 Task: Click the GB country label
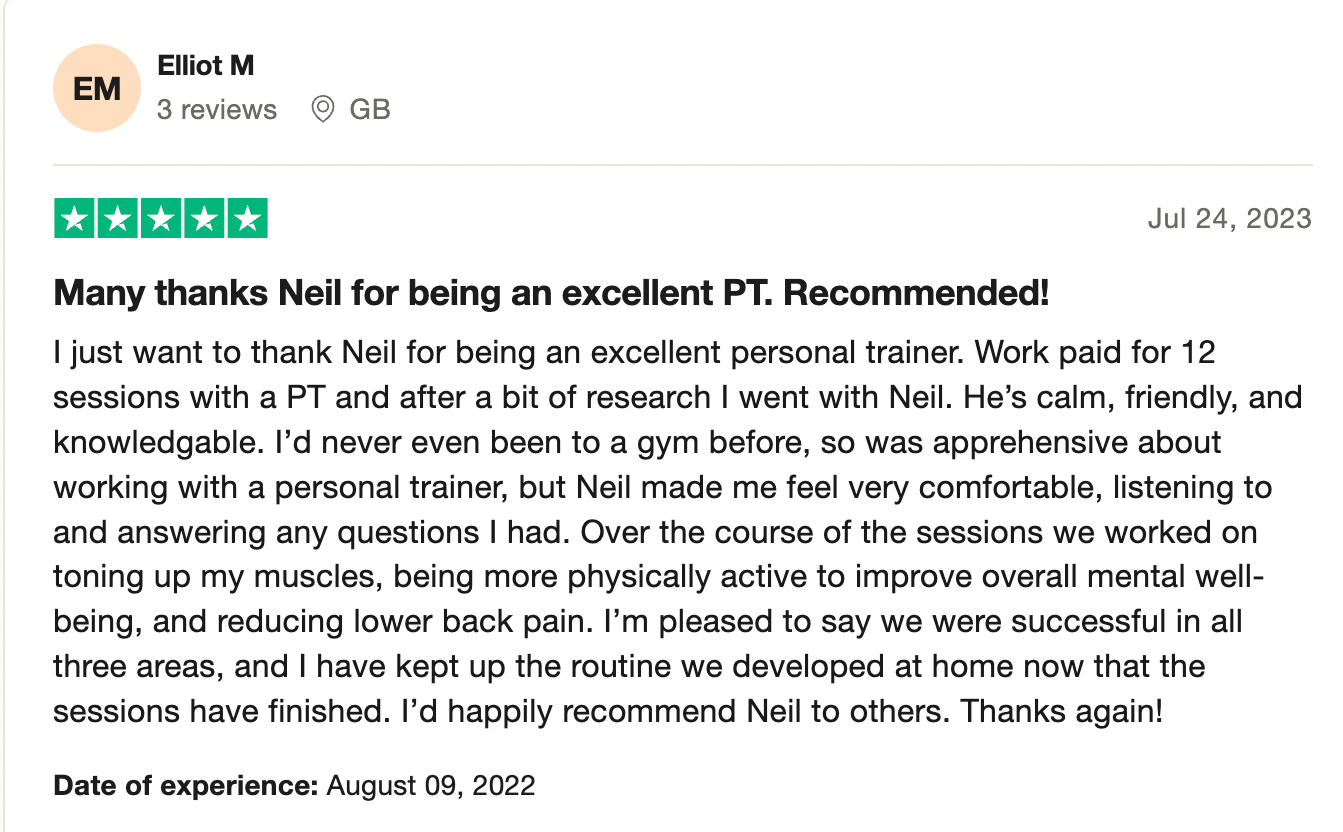click(370, 109)
